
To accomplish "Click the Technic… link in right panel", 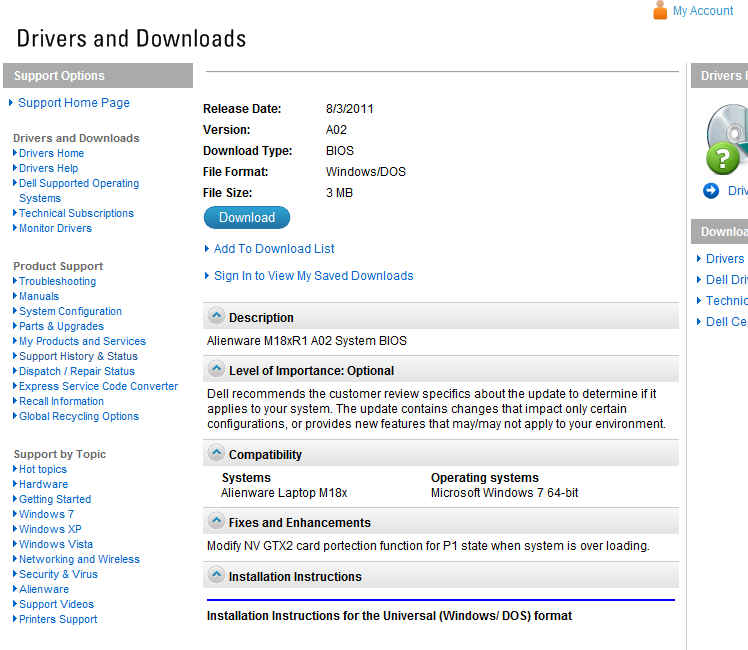I will [x=727, y=300].
